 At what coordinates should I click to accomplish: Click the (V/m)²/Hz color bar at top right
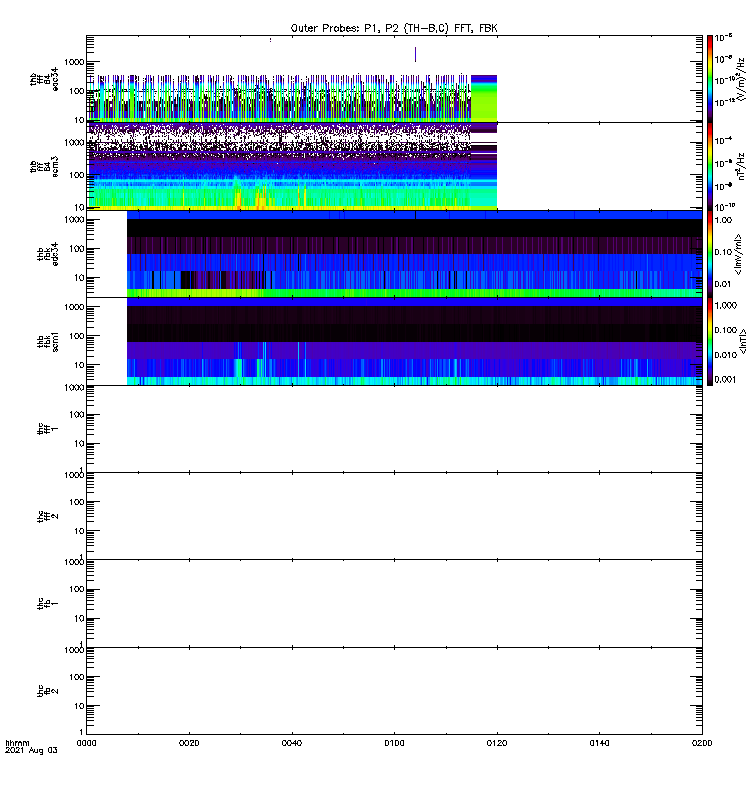click(x=710, y=79)
